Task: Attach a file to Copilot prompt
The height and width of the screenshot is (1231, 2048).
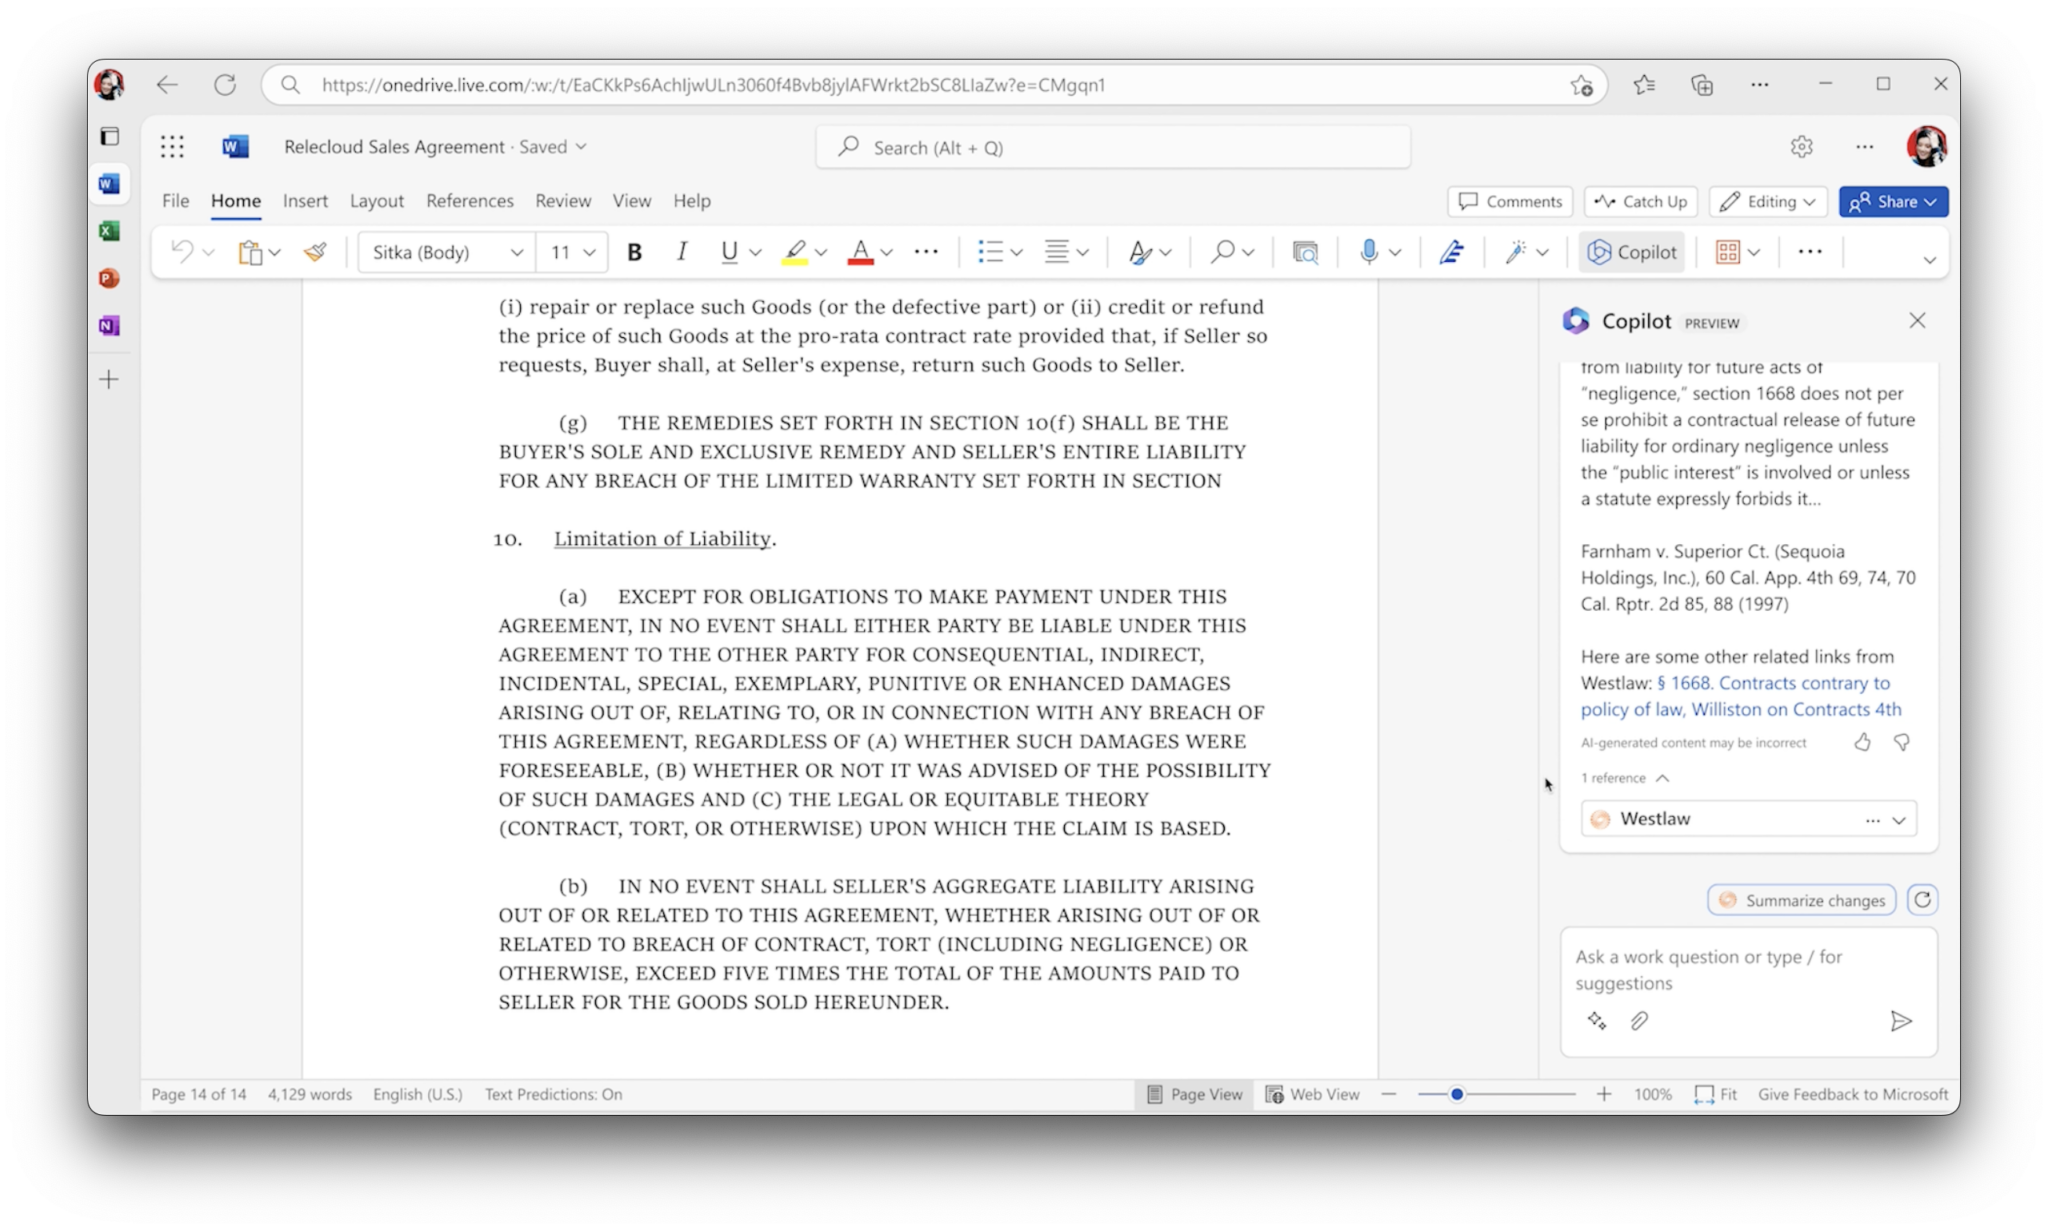Action: pos(1639,1021)
